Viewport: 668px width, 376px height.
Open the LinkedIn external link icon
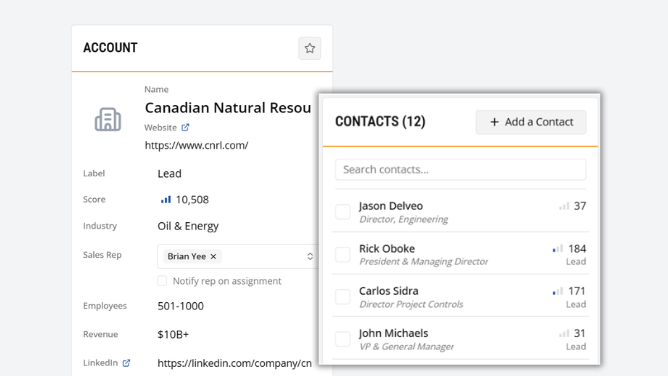coord(127,363)
